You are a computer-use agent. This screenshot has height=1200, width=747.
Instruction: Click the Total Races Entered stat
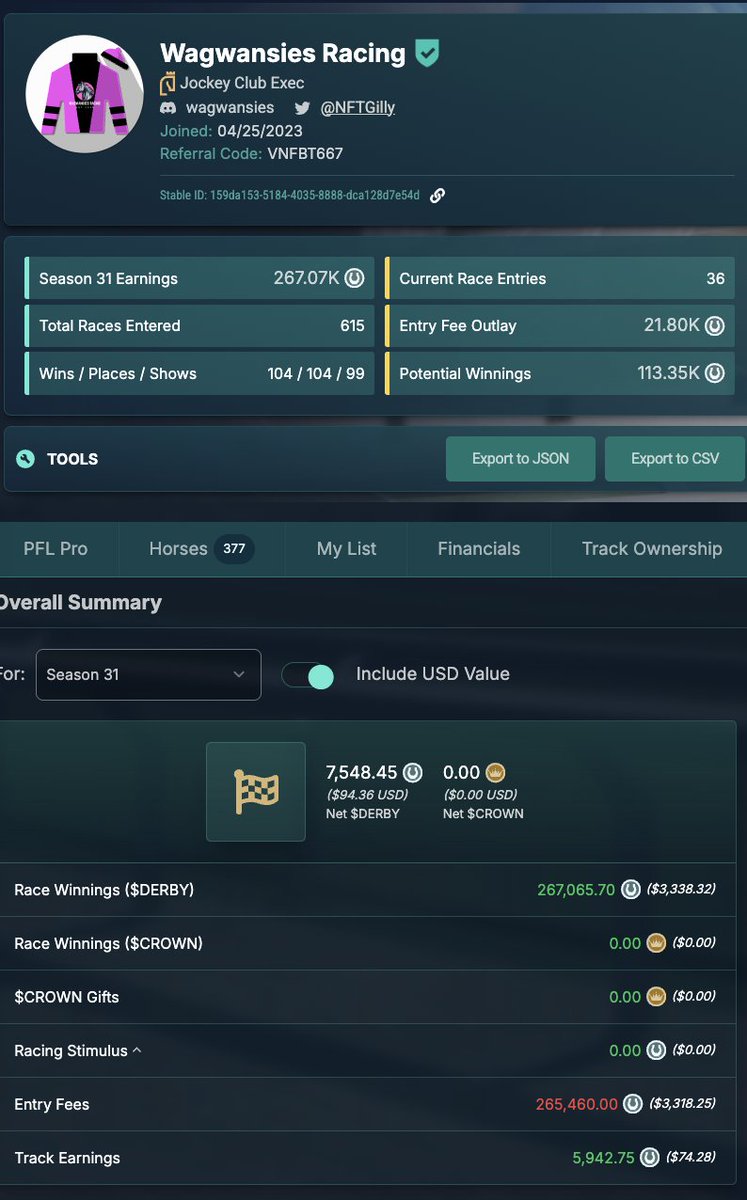pyautogui.click(x=200, y=325)
